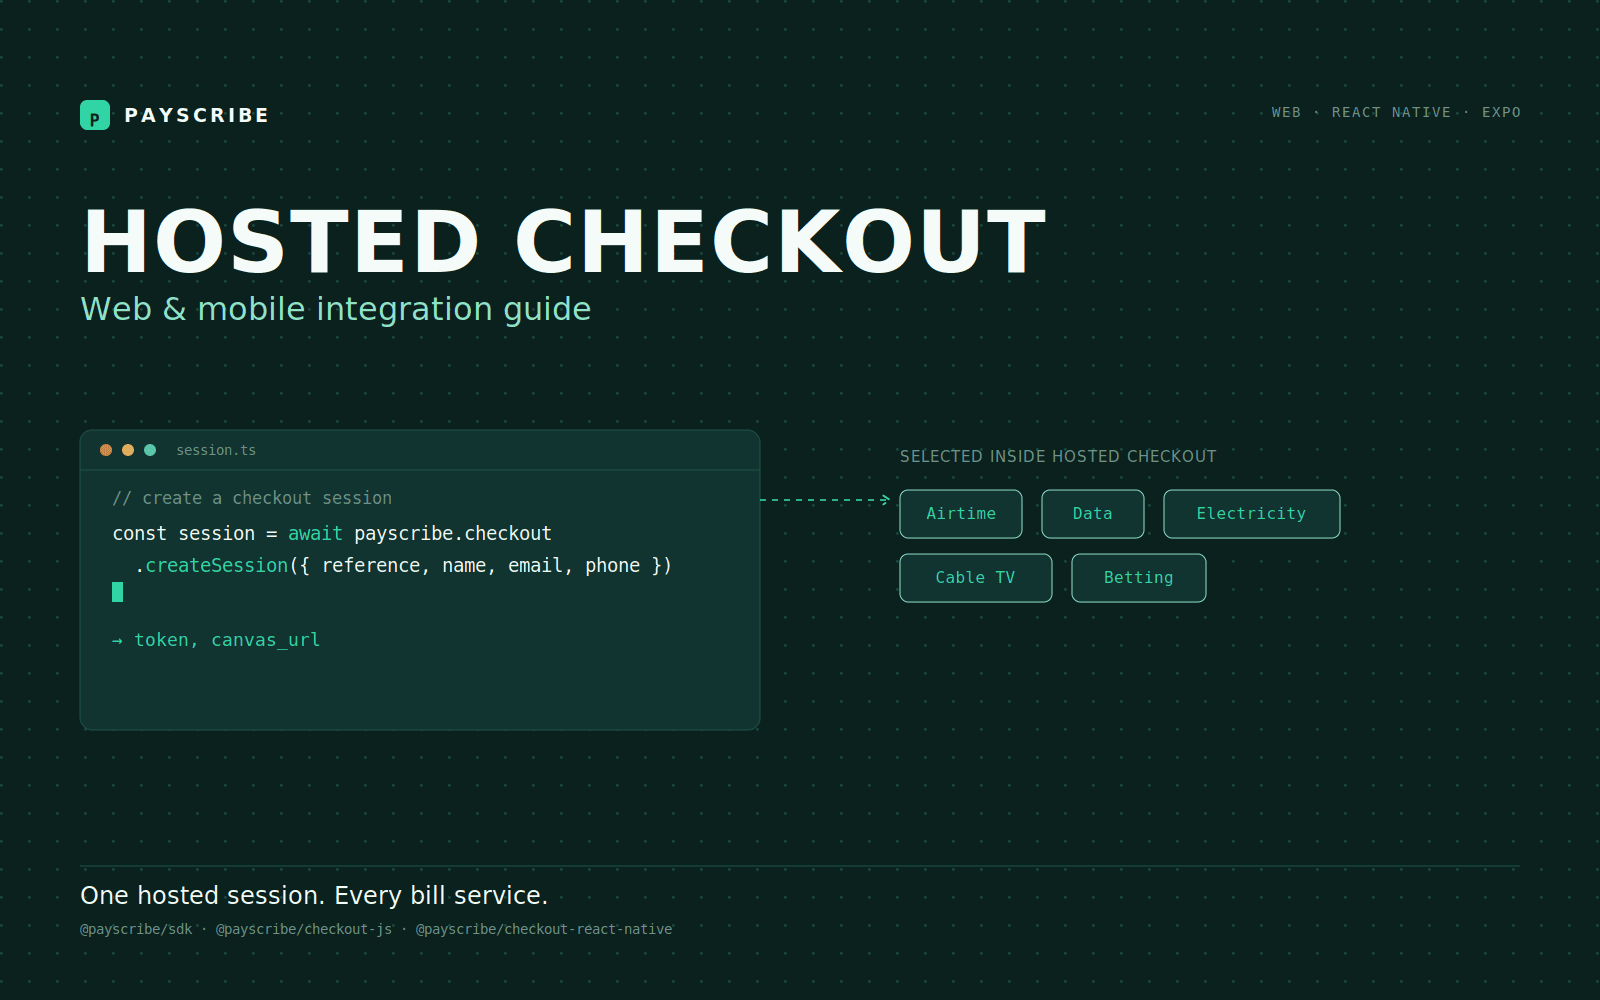
Task: Select the session.ts file tab label
Action: (216, 450)
